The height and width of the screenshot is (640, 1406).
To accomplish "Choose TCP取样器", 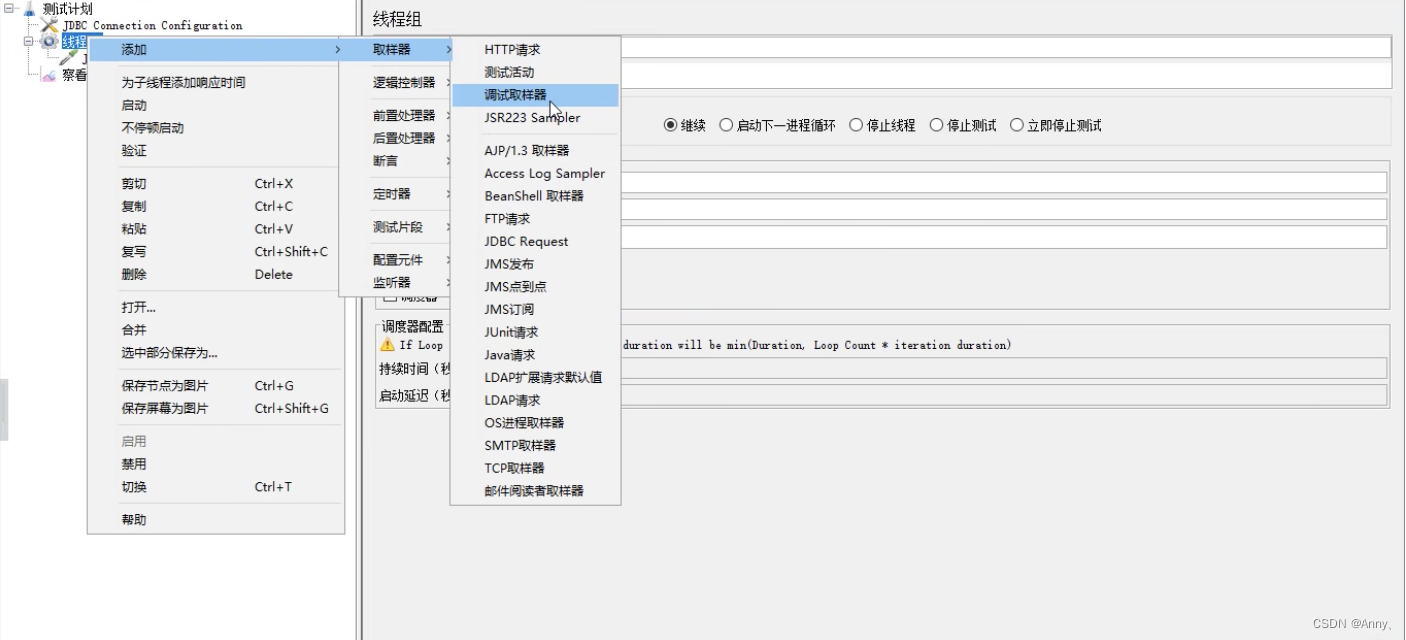I will pyautogui.click(x=535, y=468).
